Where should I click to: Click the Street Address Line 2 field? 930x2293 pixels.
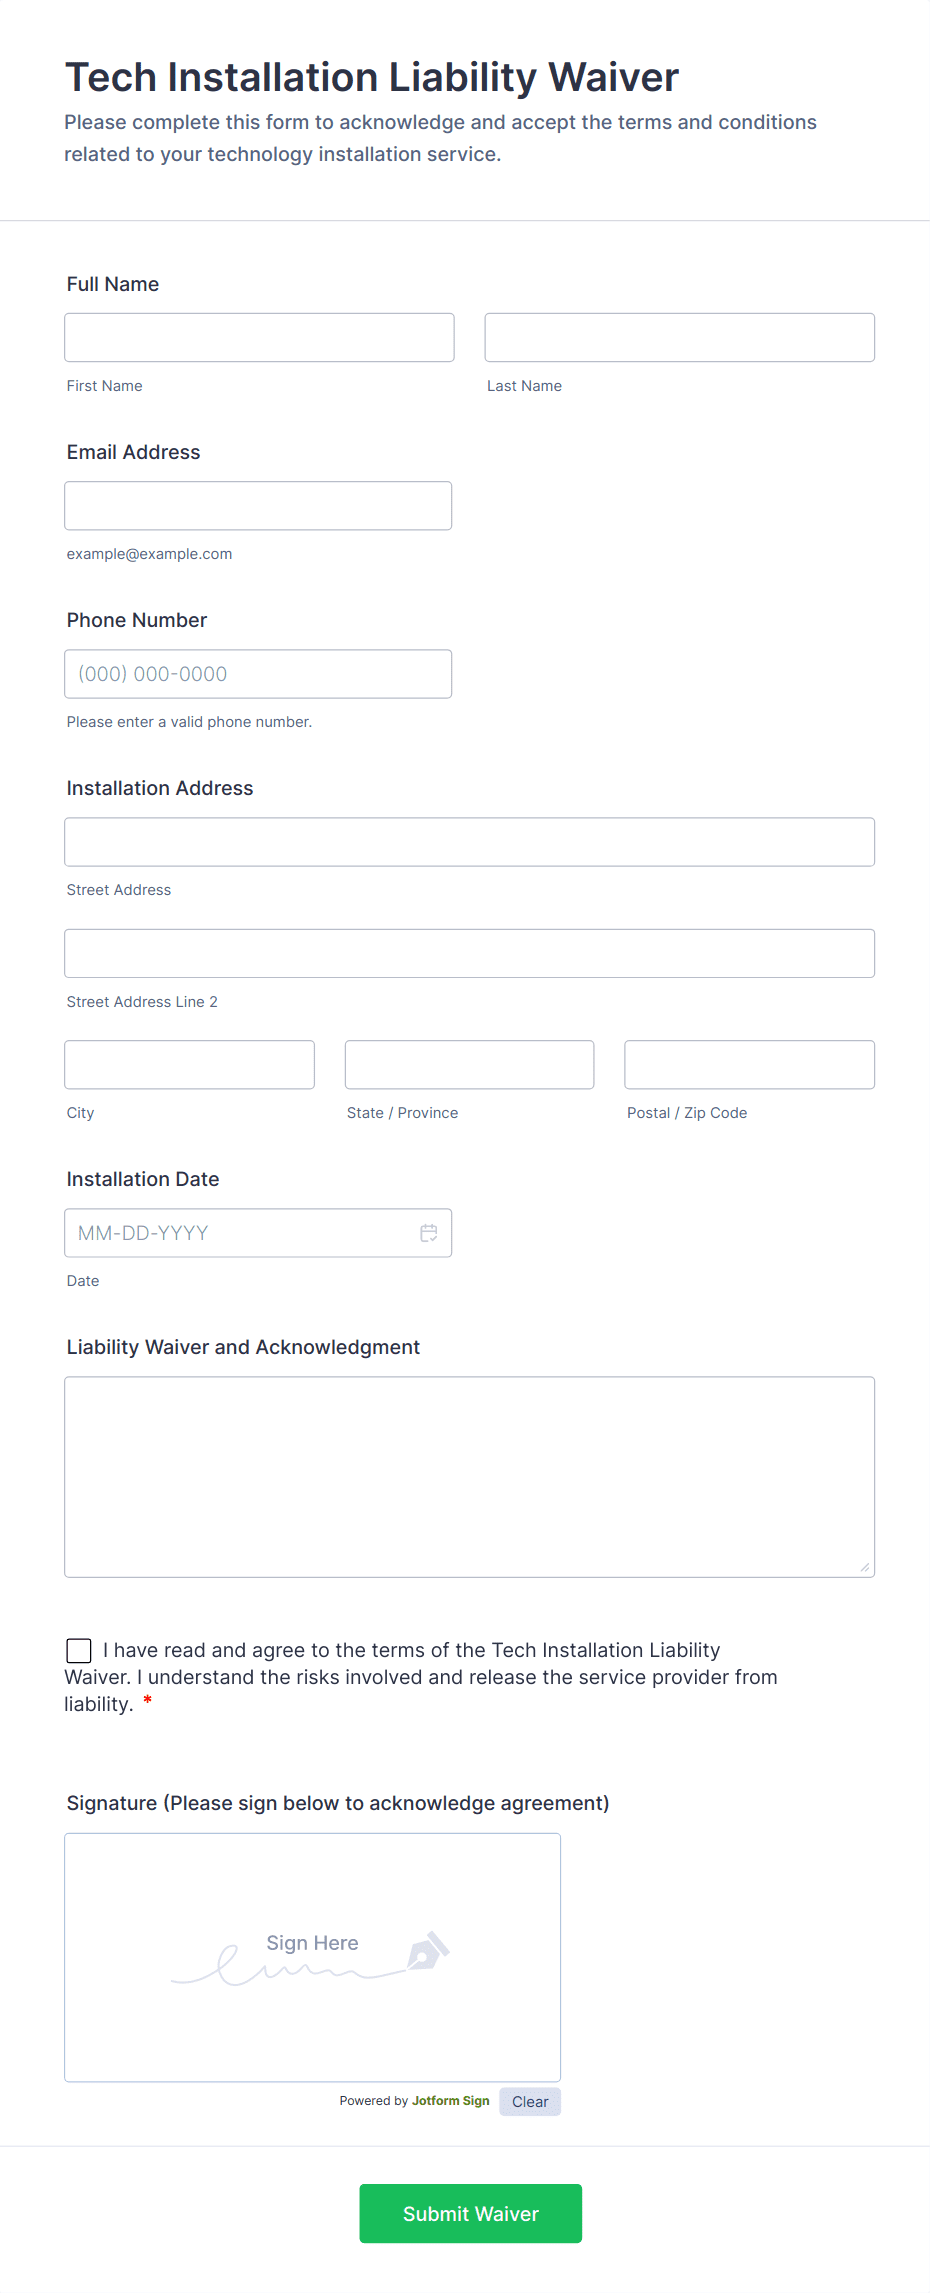(469, 953)
